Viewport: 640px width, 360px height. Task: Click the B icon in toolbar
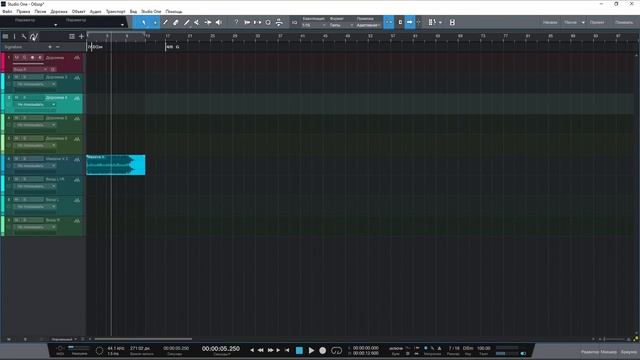pos(452,22)
